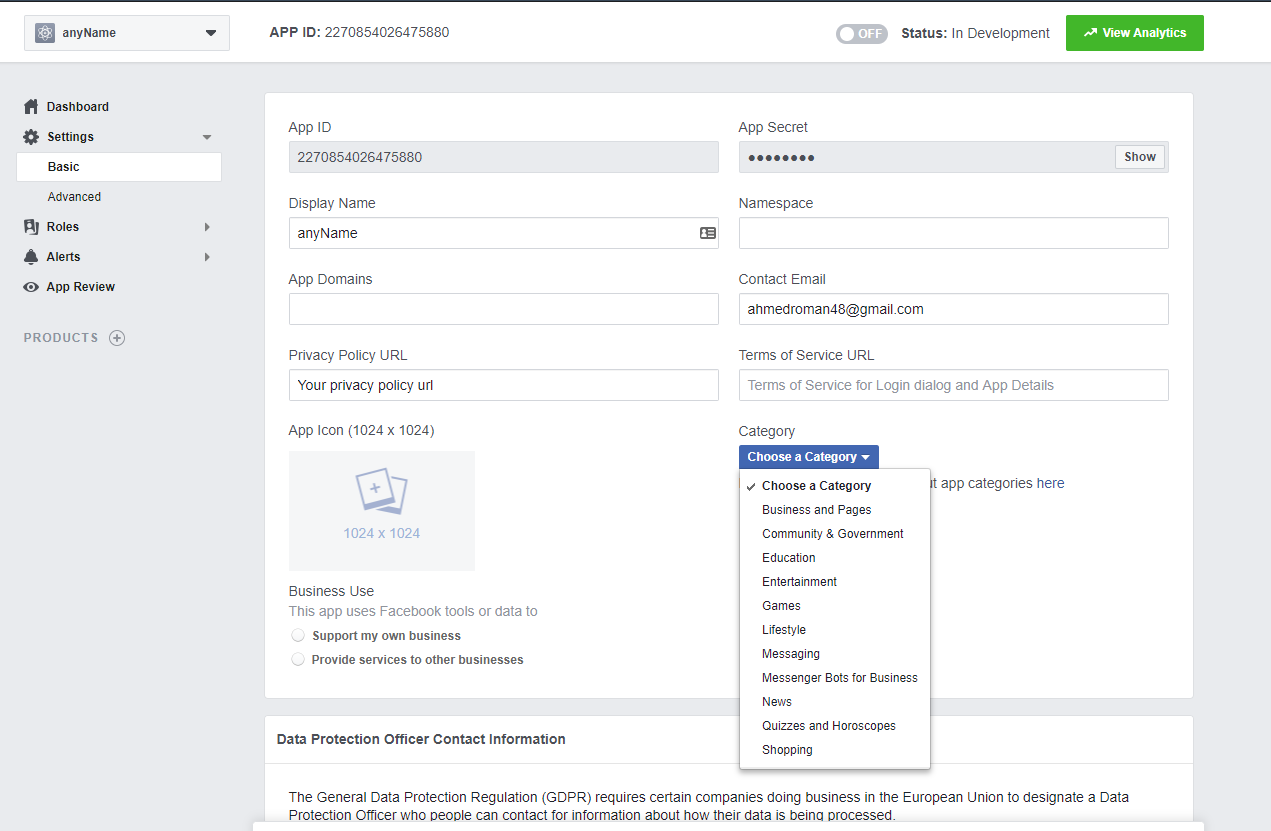Click the Alerts bell icon
The height and width of the screenshot is (831, 1271).
point(31,257)
